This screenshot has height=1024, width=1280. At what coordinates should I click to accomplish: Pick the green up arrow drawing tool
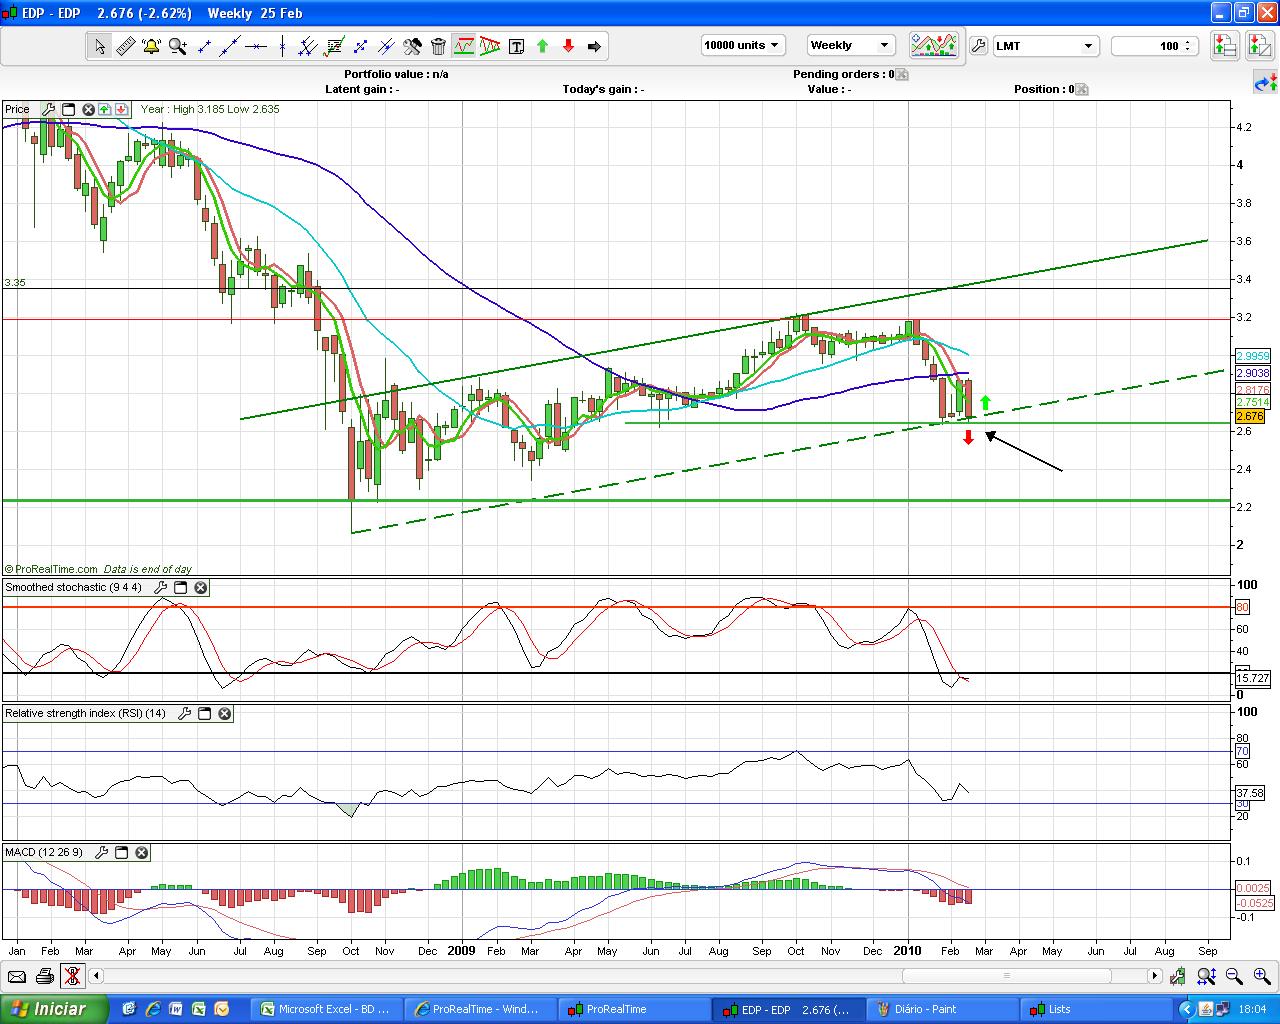click(x=542, y=46)
